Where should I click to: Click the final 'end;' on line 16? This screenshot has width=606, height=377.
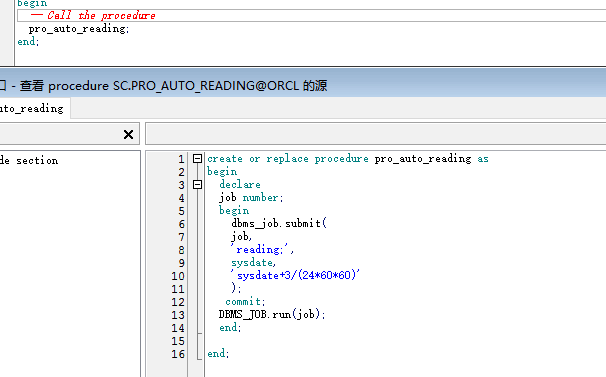(x=218, y=353)
